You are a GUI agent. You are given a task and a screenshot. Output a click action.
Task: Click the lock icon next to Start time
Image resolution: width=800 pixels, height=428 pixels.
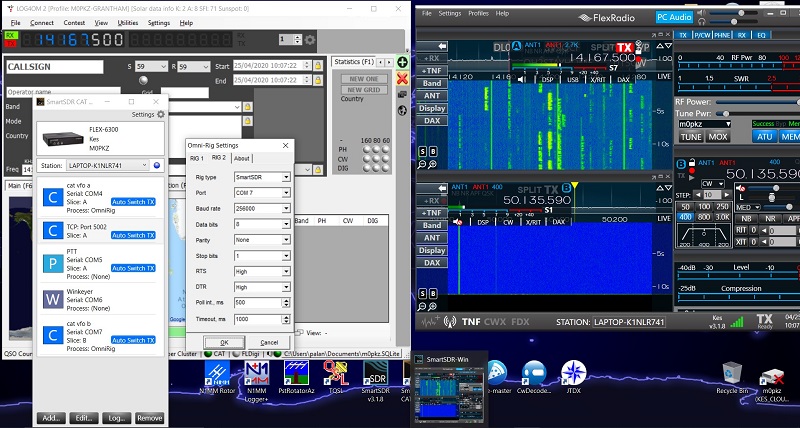(x=317, y=66)
